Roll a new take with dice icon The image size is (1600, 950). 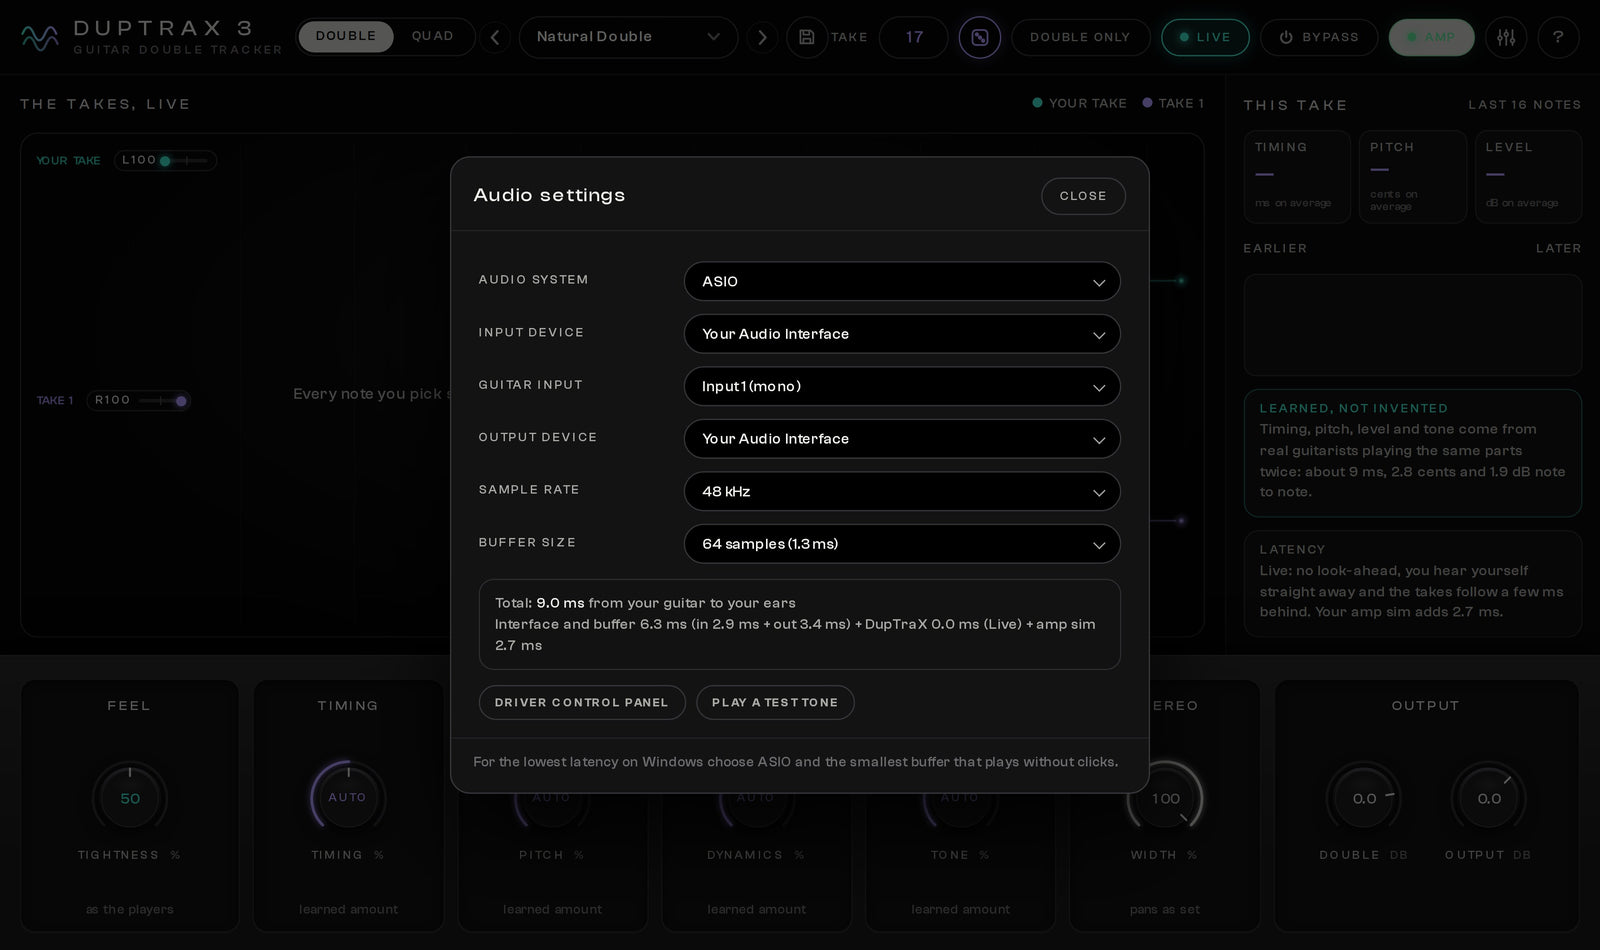point(979,37)
